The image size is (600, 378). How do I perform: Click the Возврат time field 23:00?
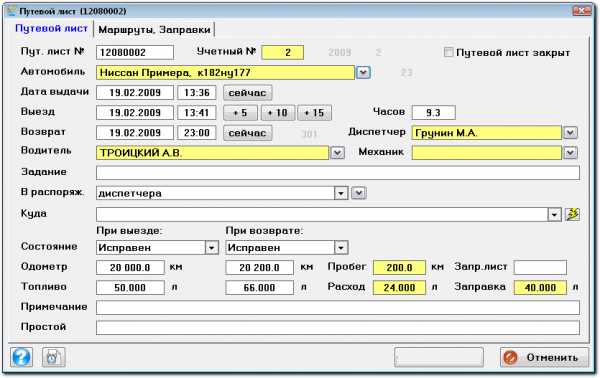click(x=197, y=133)
